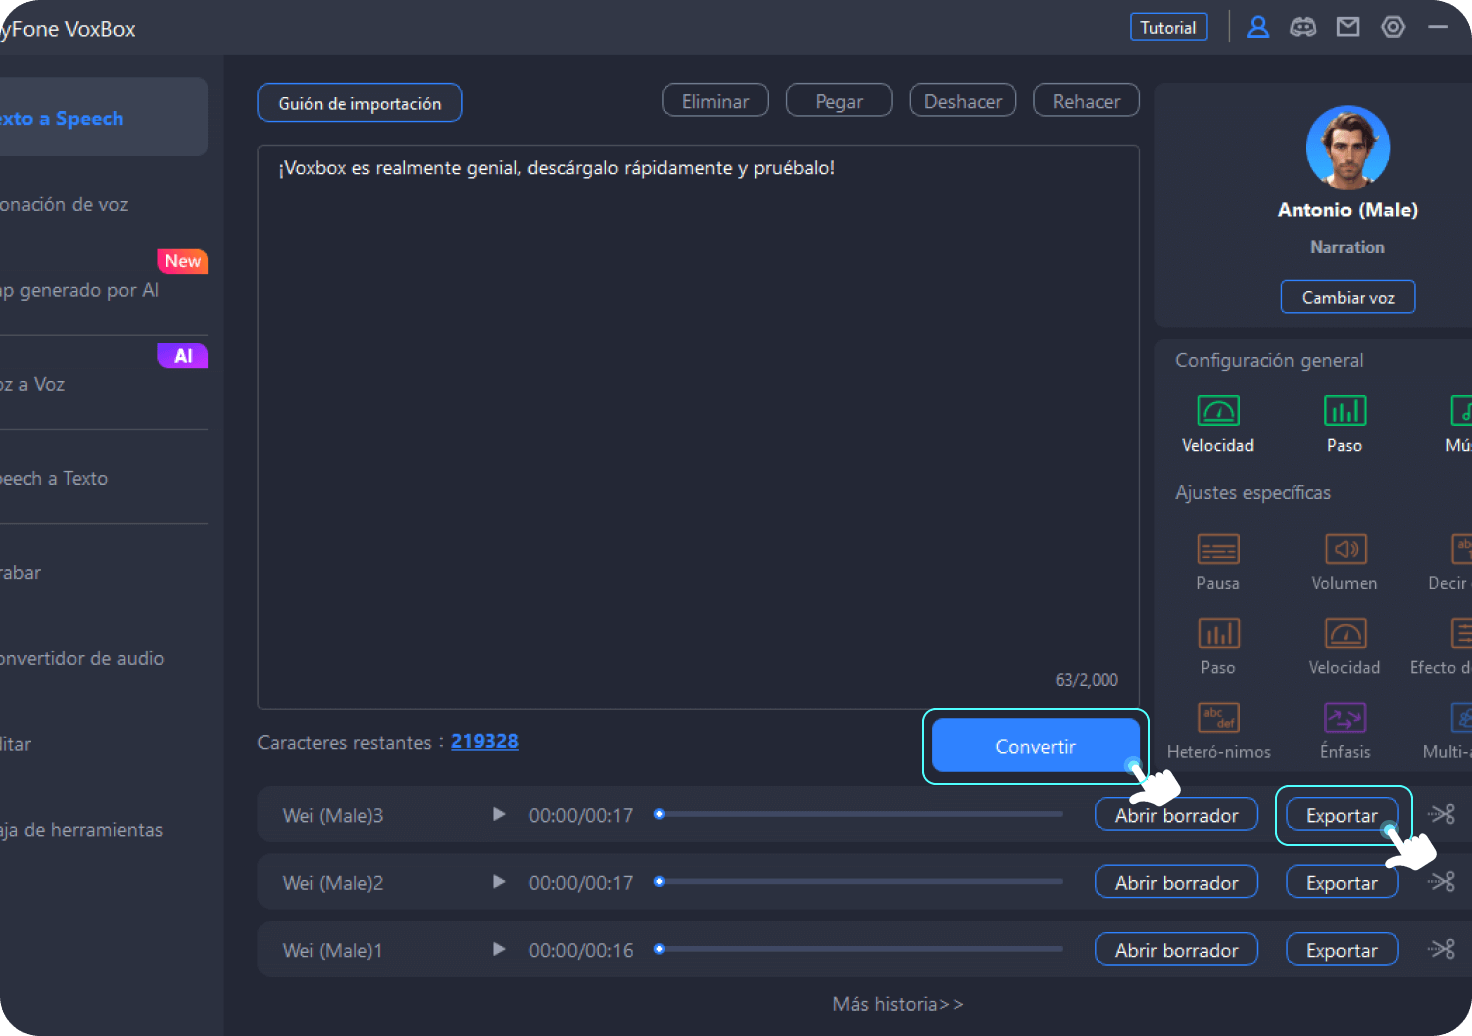This screenshot has height=1036, width=1472.
Task: Expand Más historia list
Action: point(897,1004)
